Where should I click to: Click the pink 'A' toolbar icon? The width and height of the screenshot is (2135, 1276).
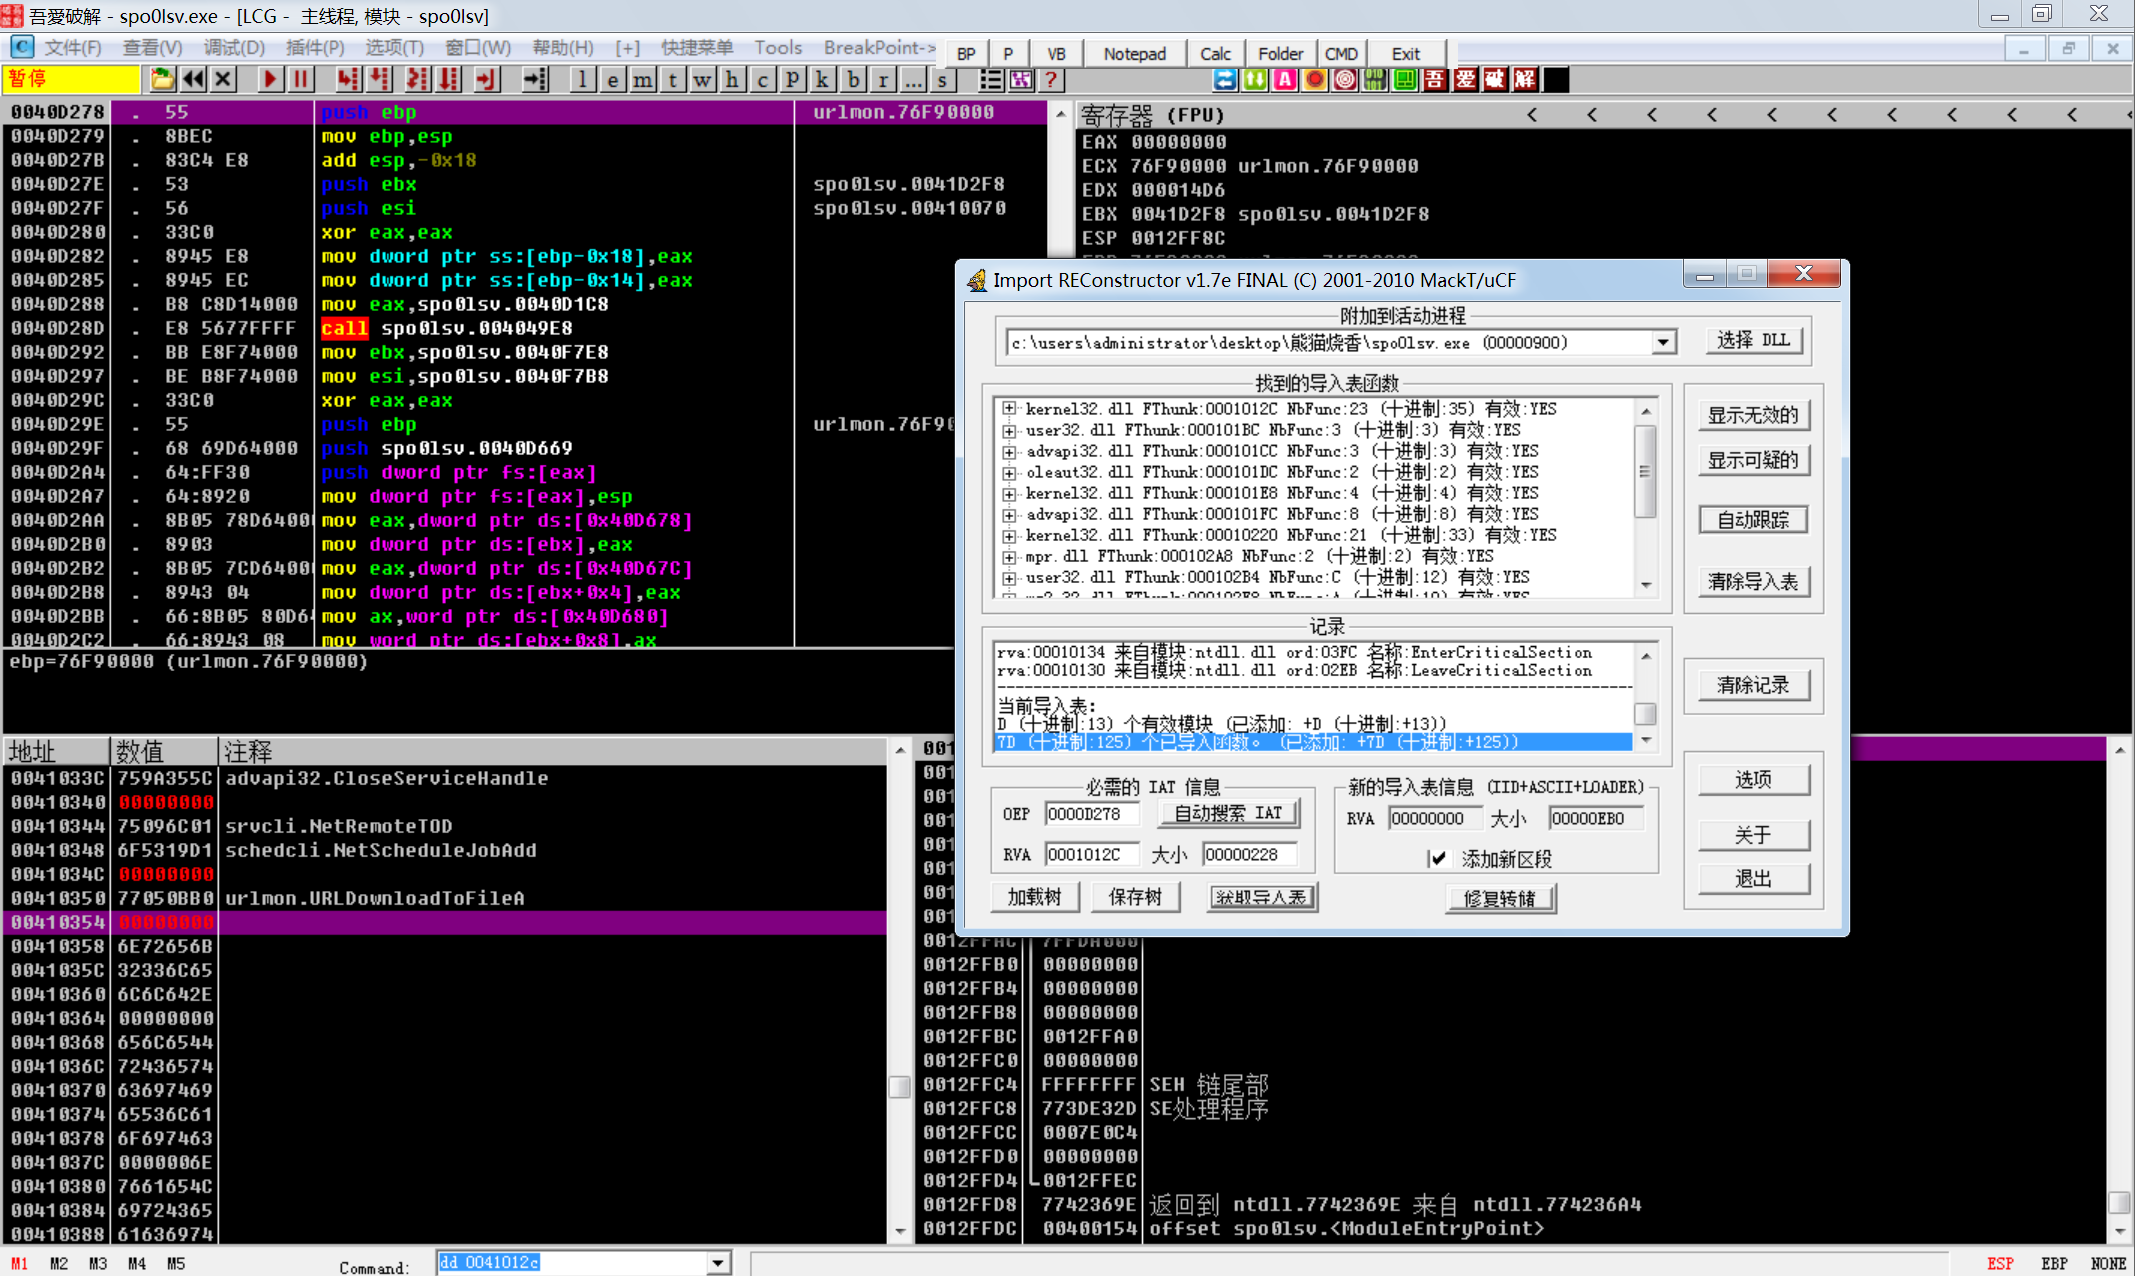1285,80
